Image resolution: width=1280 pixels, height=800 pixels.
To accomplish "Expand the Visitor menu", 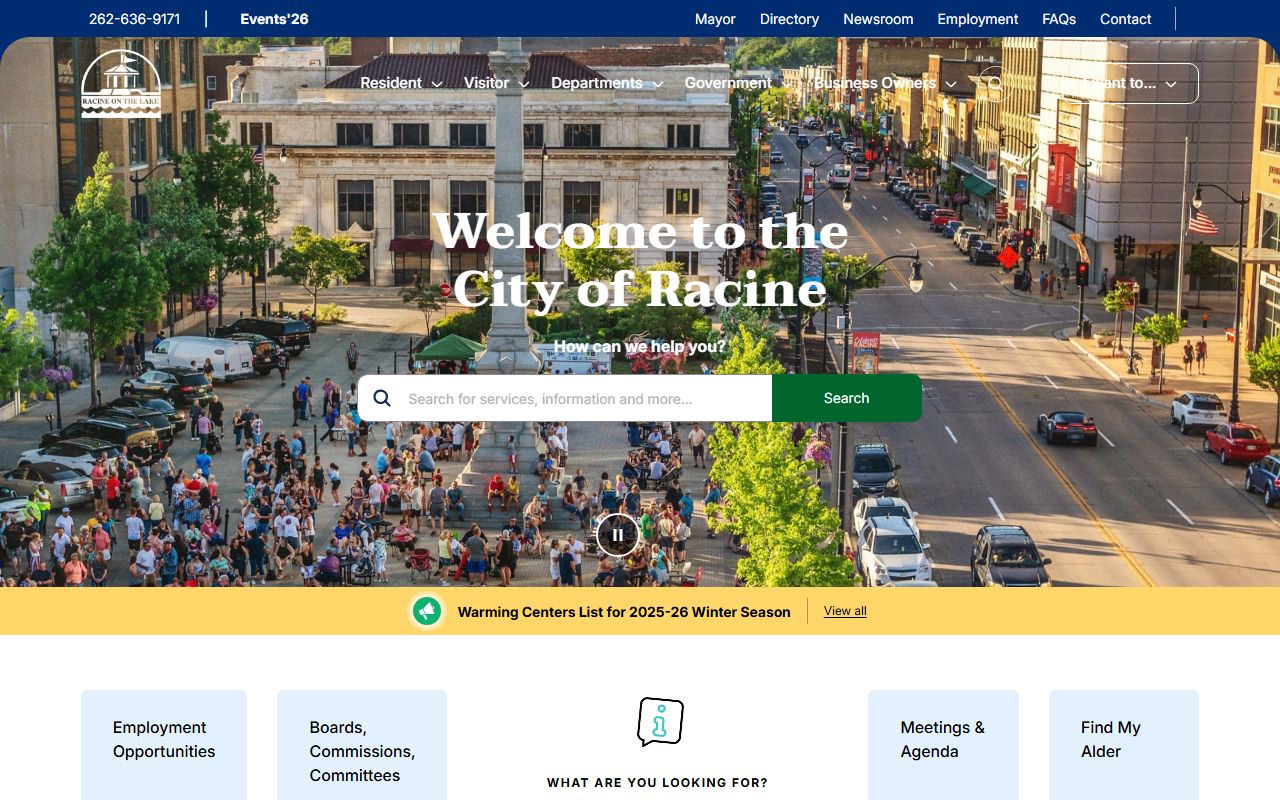I will tap(496, 83).
